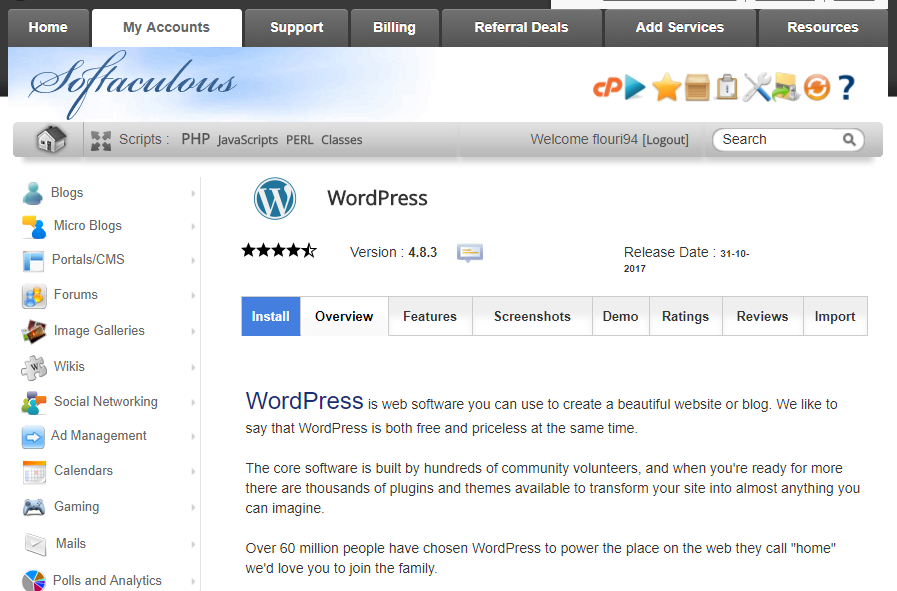
Task: Click the Classes link
Action: click(x=342, y=140)
